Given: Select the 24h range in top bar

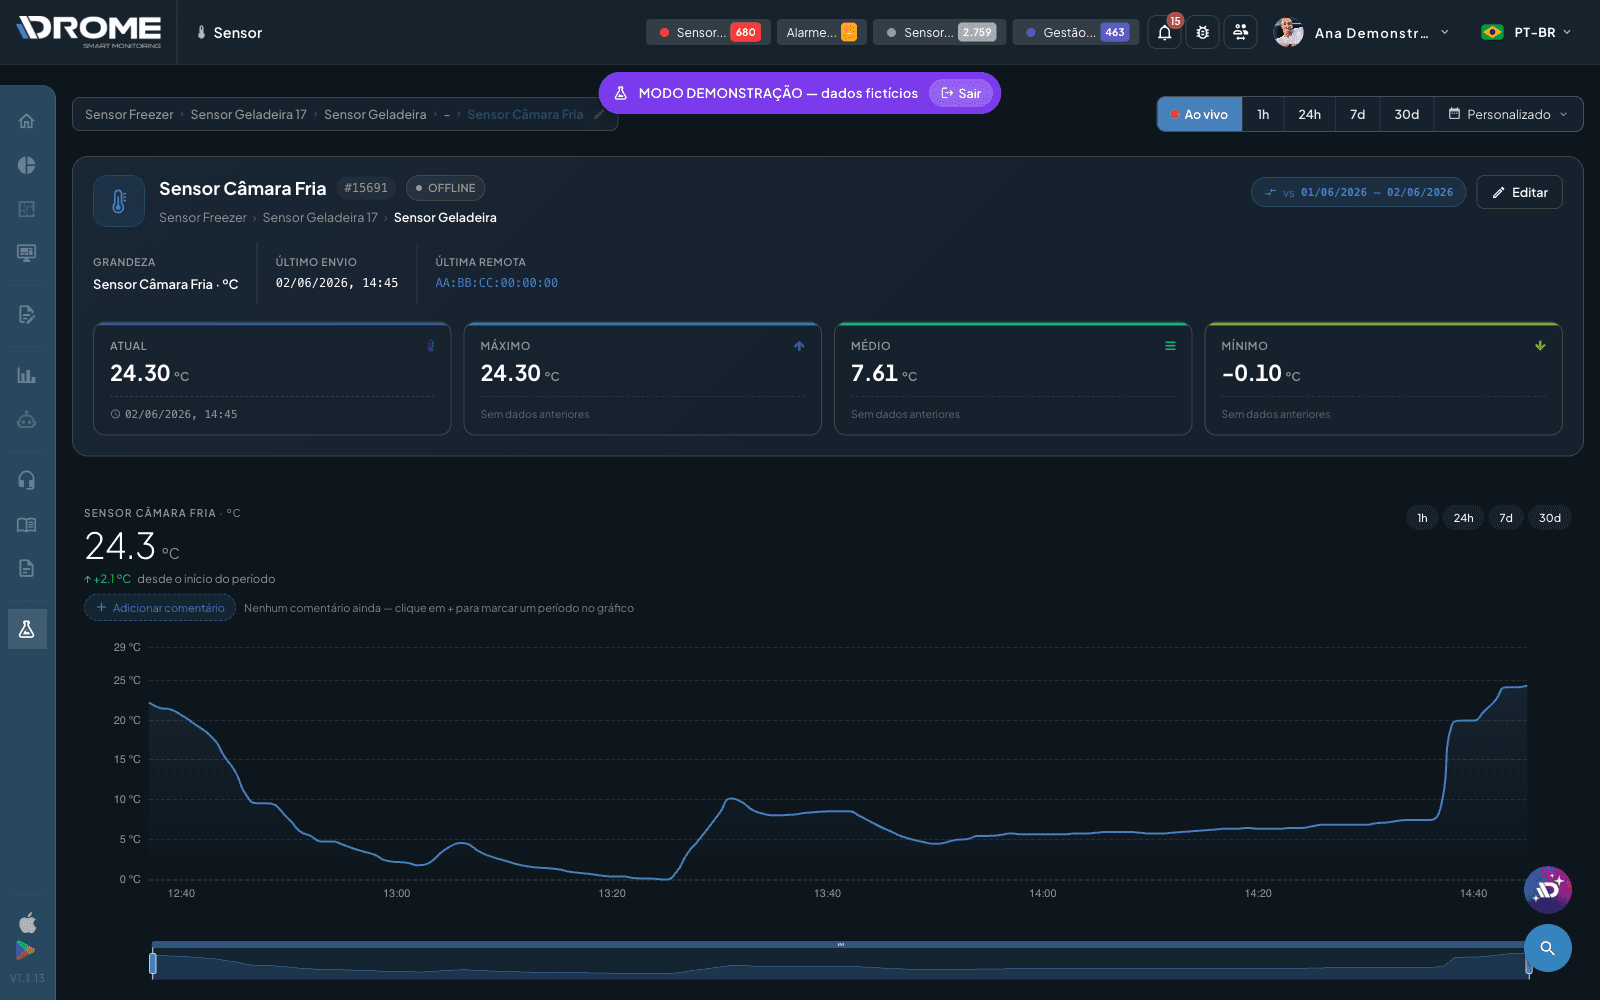Looking at the screenshot, I should click(1309, 114).
